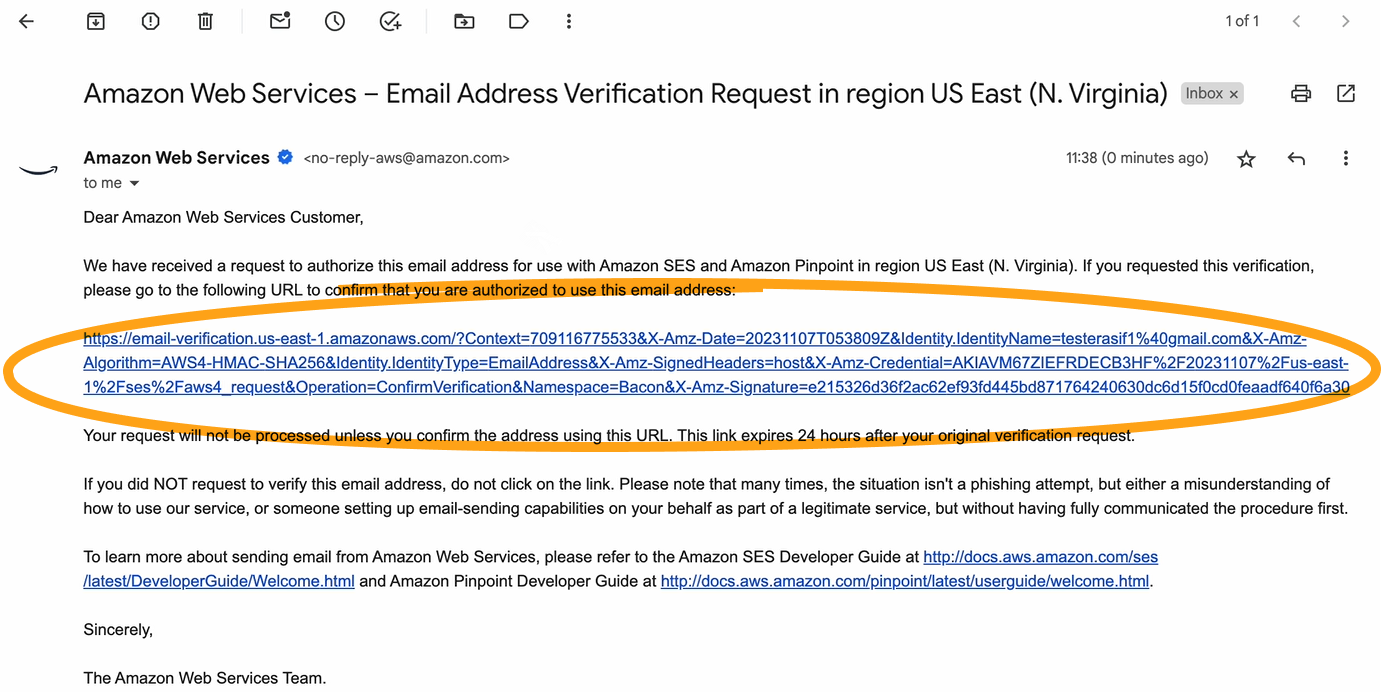
Task: Open the email in a new window
Action: [x=1346, y=94]
